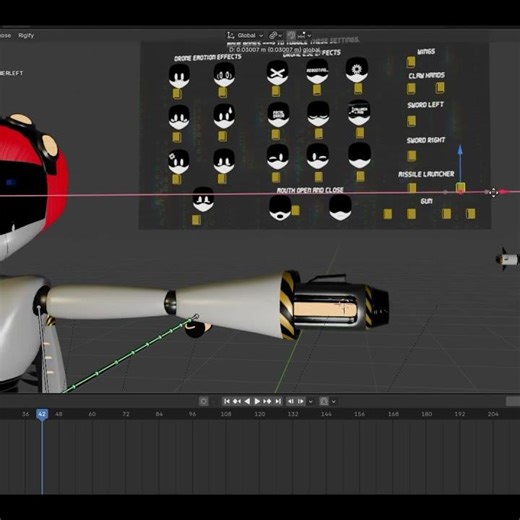Toggle the Wings yellow switch
The height and width of the screenshot is (520, 520).
click(411, 62)
